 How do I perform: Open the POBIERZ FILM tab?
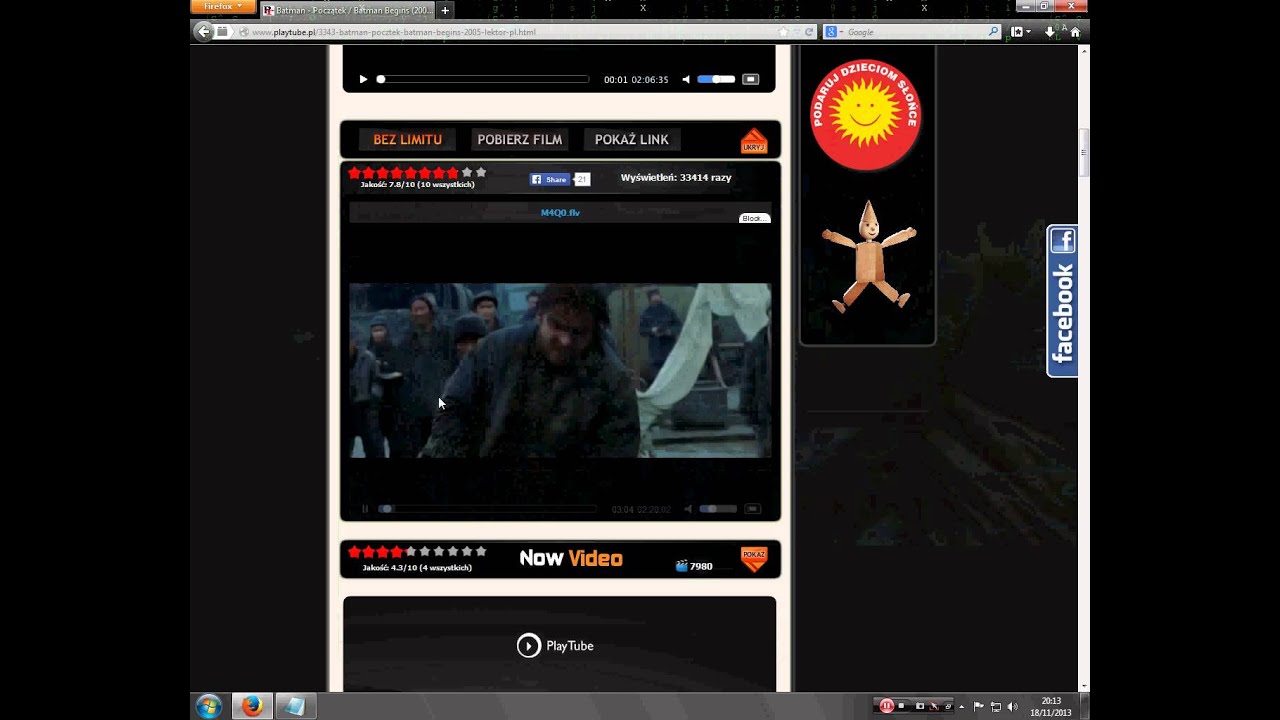(x=519, y=139)
